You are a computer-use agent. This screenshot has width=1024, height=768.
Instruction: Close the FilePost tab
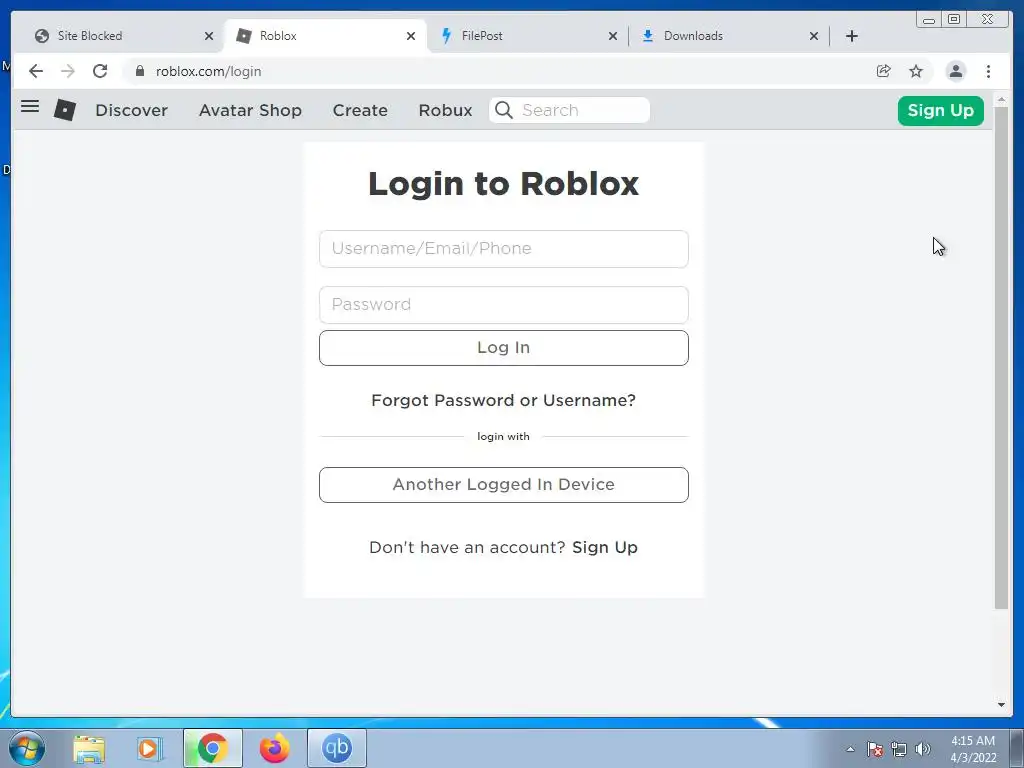(613, 36)
